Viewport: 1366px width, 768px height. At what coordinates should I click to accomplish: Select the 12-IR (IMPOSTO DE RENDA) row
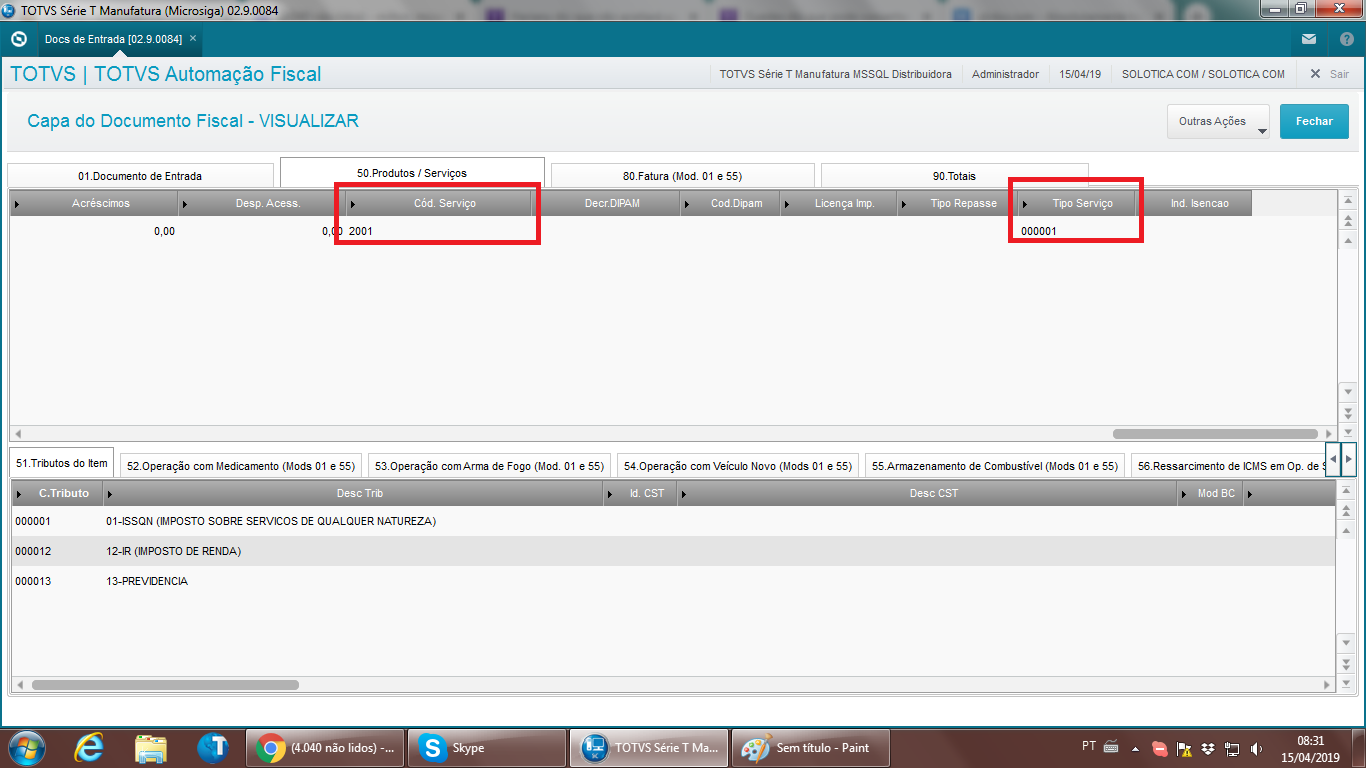coord(173,551)
